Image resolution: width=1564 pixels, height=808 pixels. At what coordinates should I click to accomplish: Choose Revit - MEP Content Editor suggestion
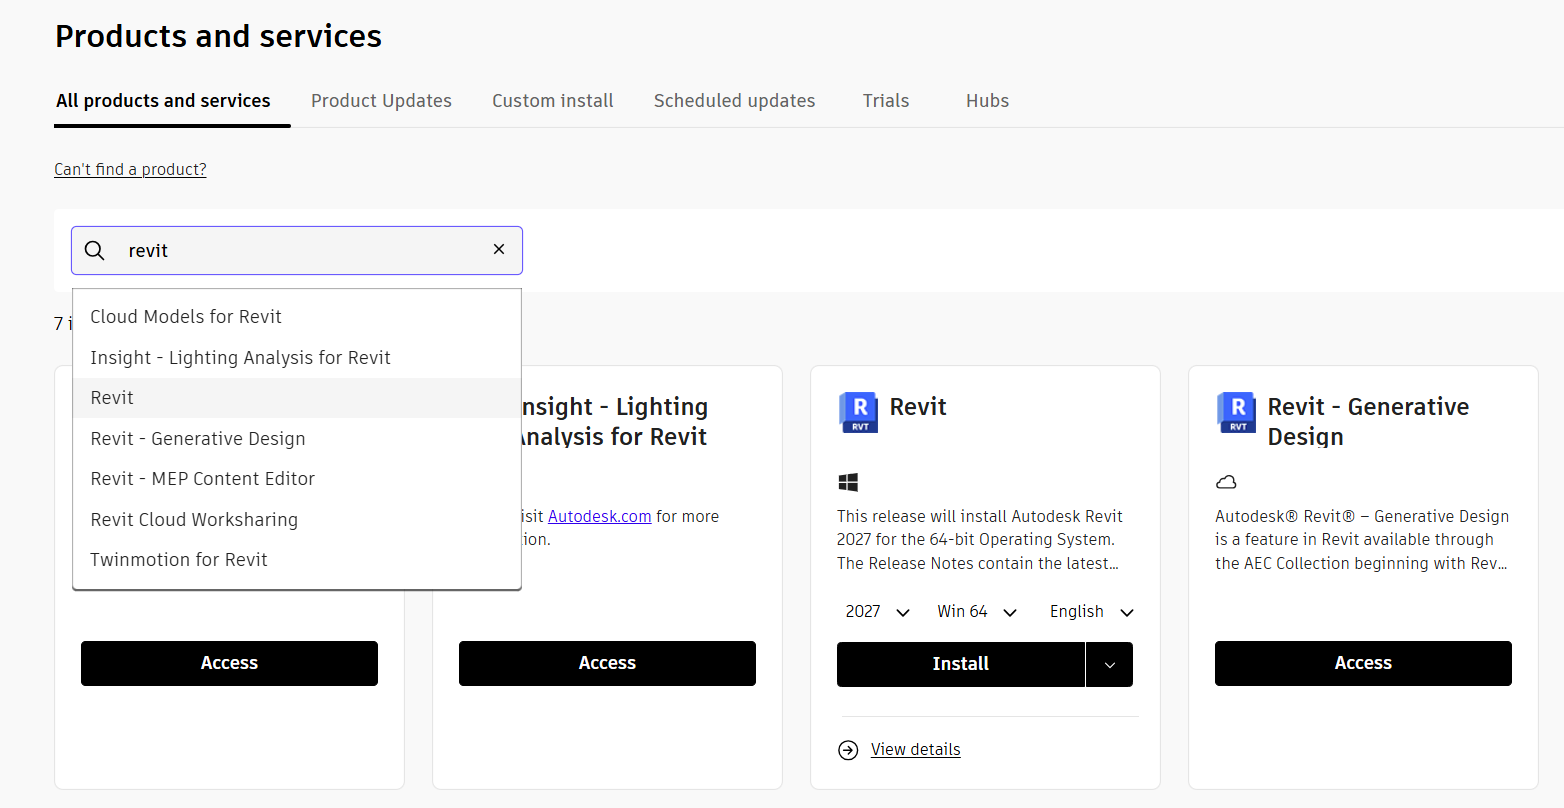pos(297,479)
